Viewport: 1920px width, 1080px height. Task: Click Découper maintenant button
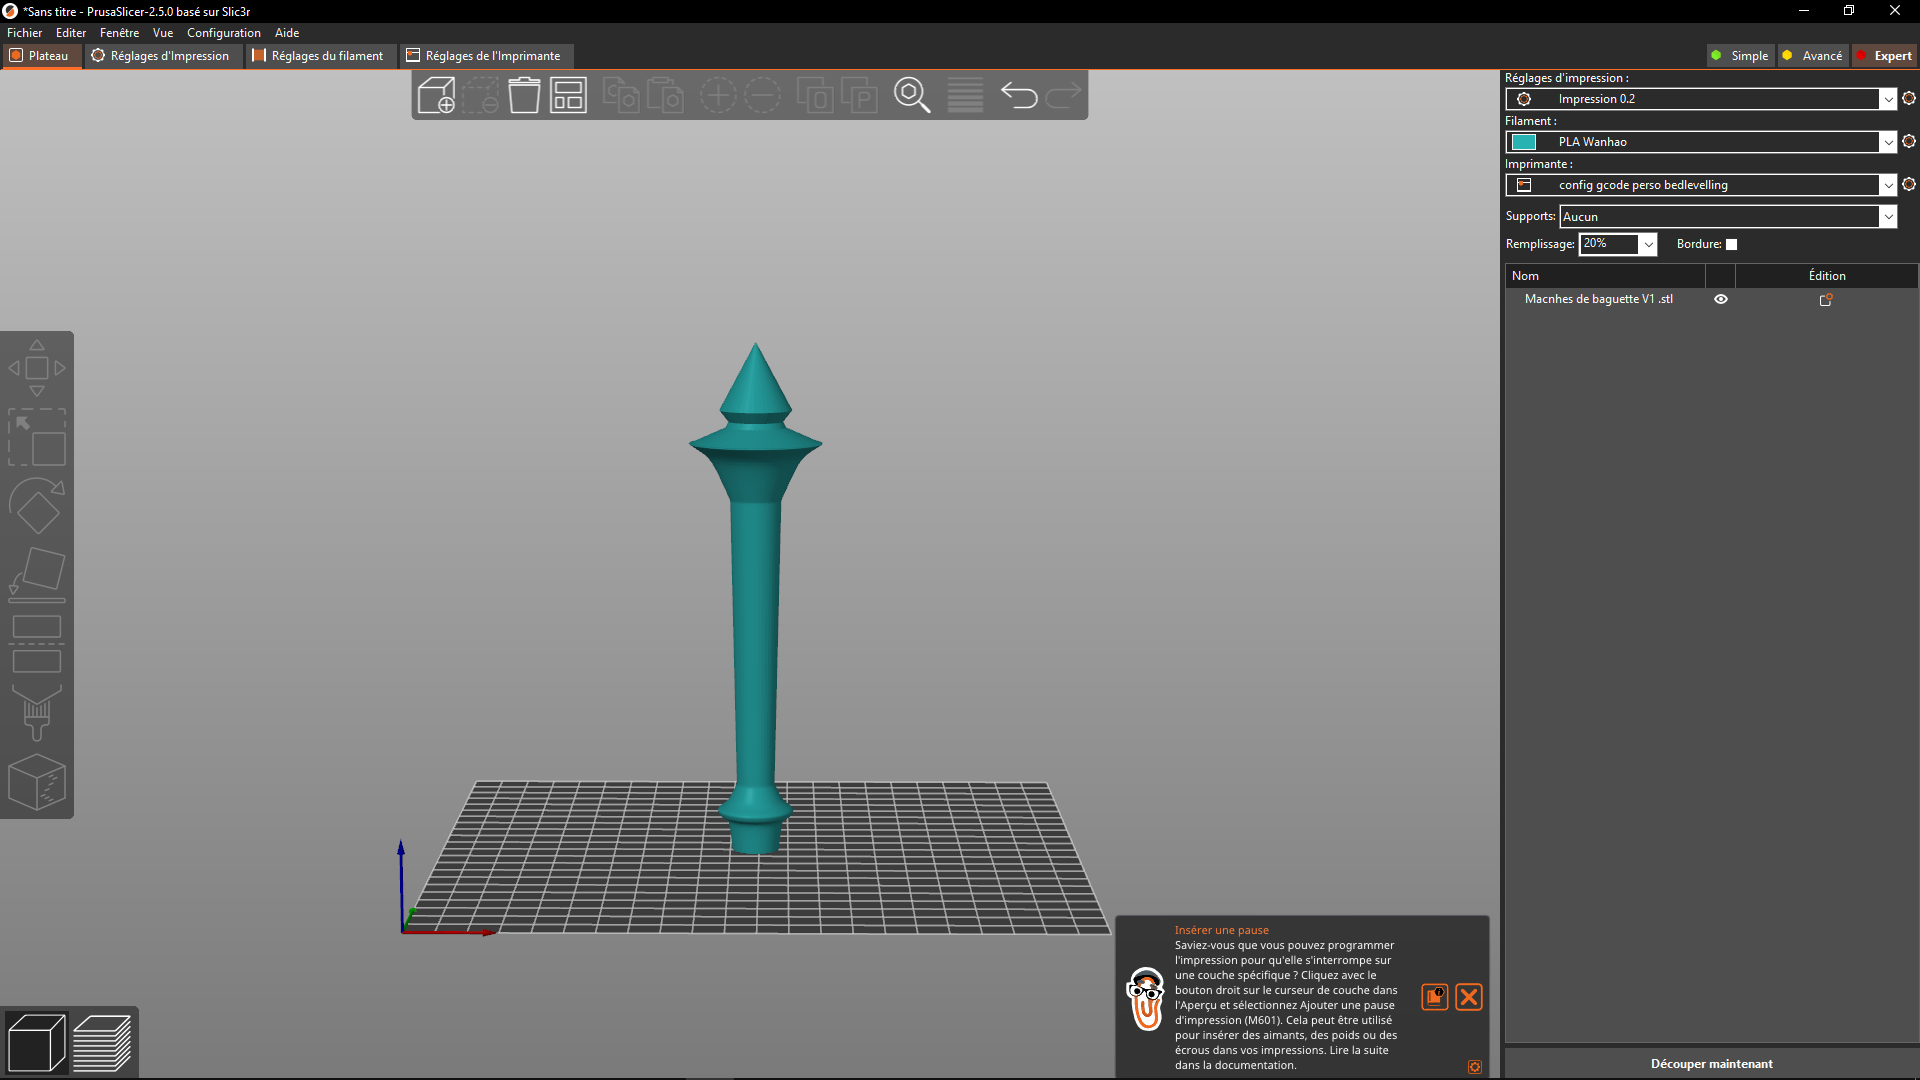1711,1063
